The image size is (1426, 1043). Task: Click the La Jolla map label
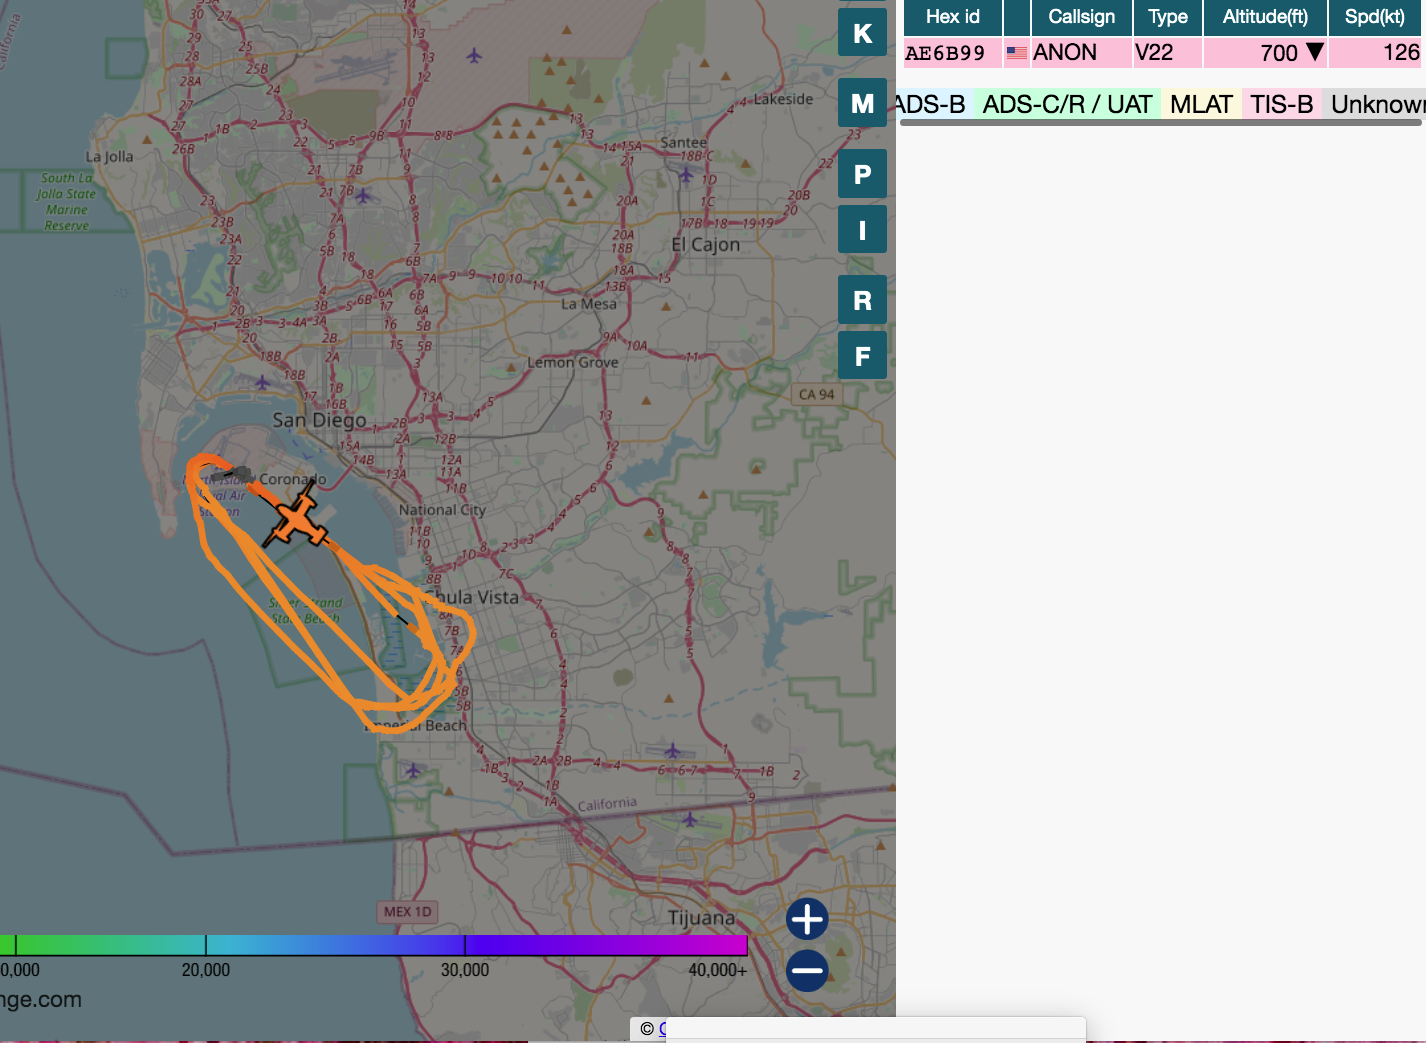coord(109,157)
